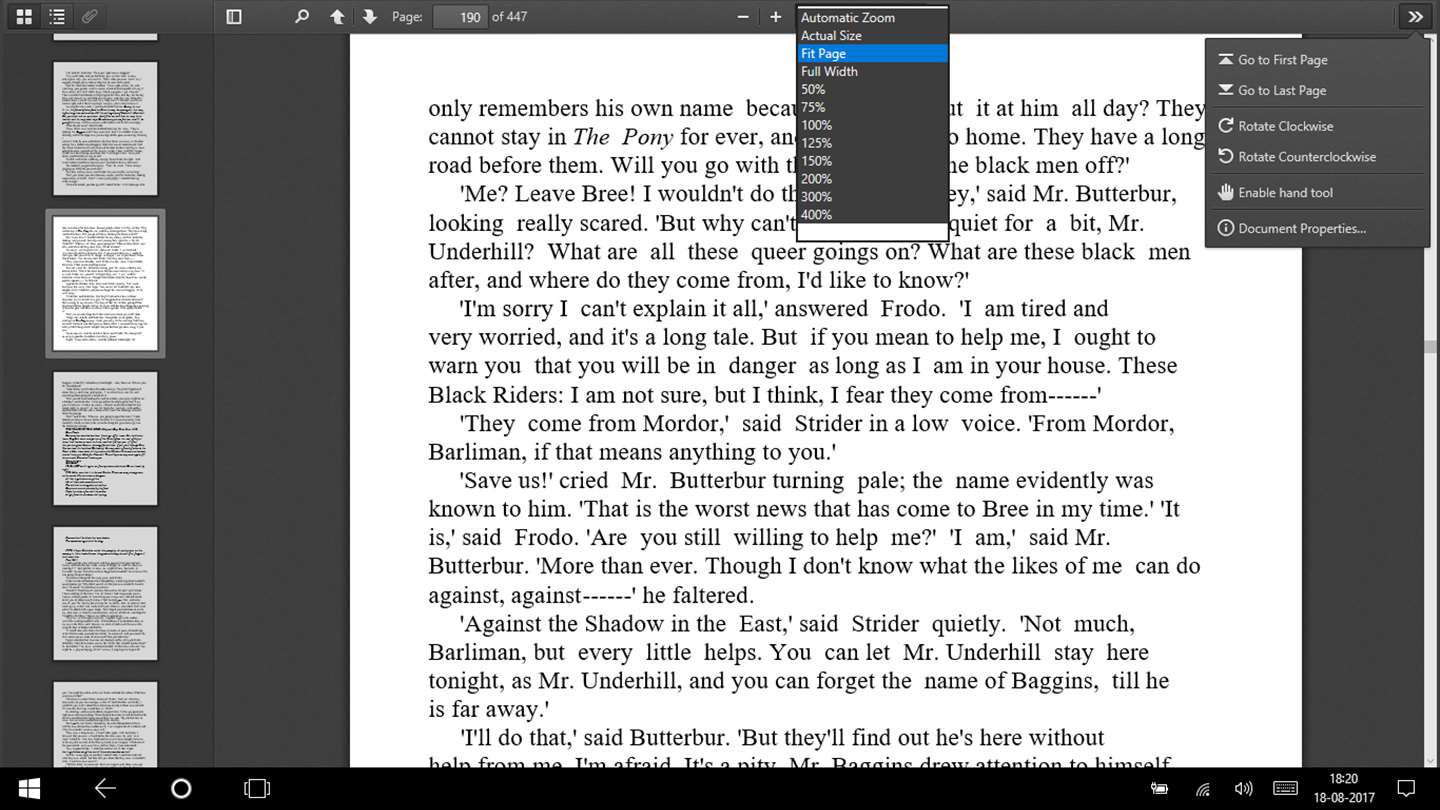The height and width of the screenshot is (810, 1440).
Task: Choose Actual Size zoom option
Action: point(872,36)
